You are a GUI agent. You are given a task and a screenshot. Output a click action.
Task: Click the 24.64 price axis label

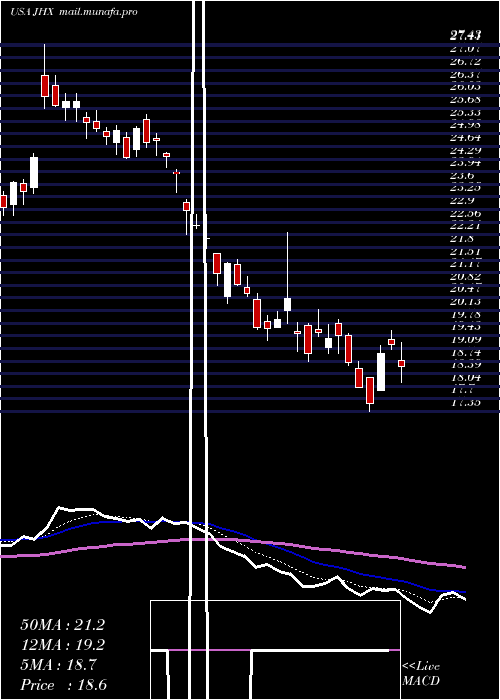tap(465, 137)
